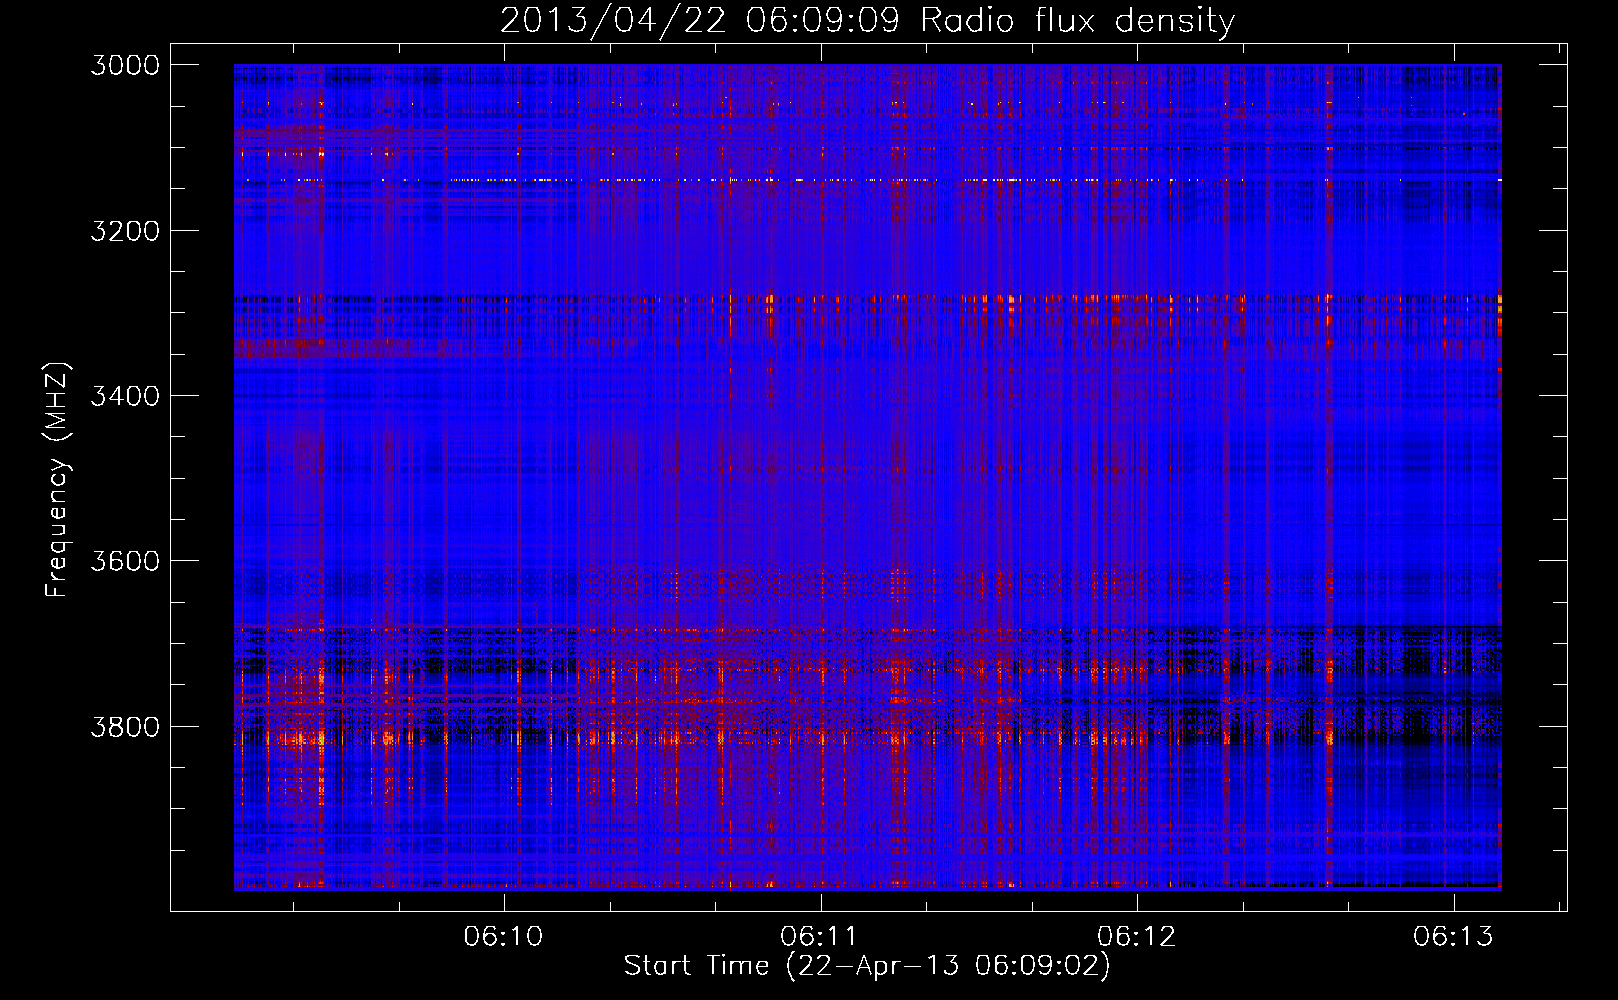Click the 06:13 time tick label
Image resolution: width=1618 pixels, height=1000 pixels.
(x=1453, y=936)
